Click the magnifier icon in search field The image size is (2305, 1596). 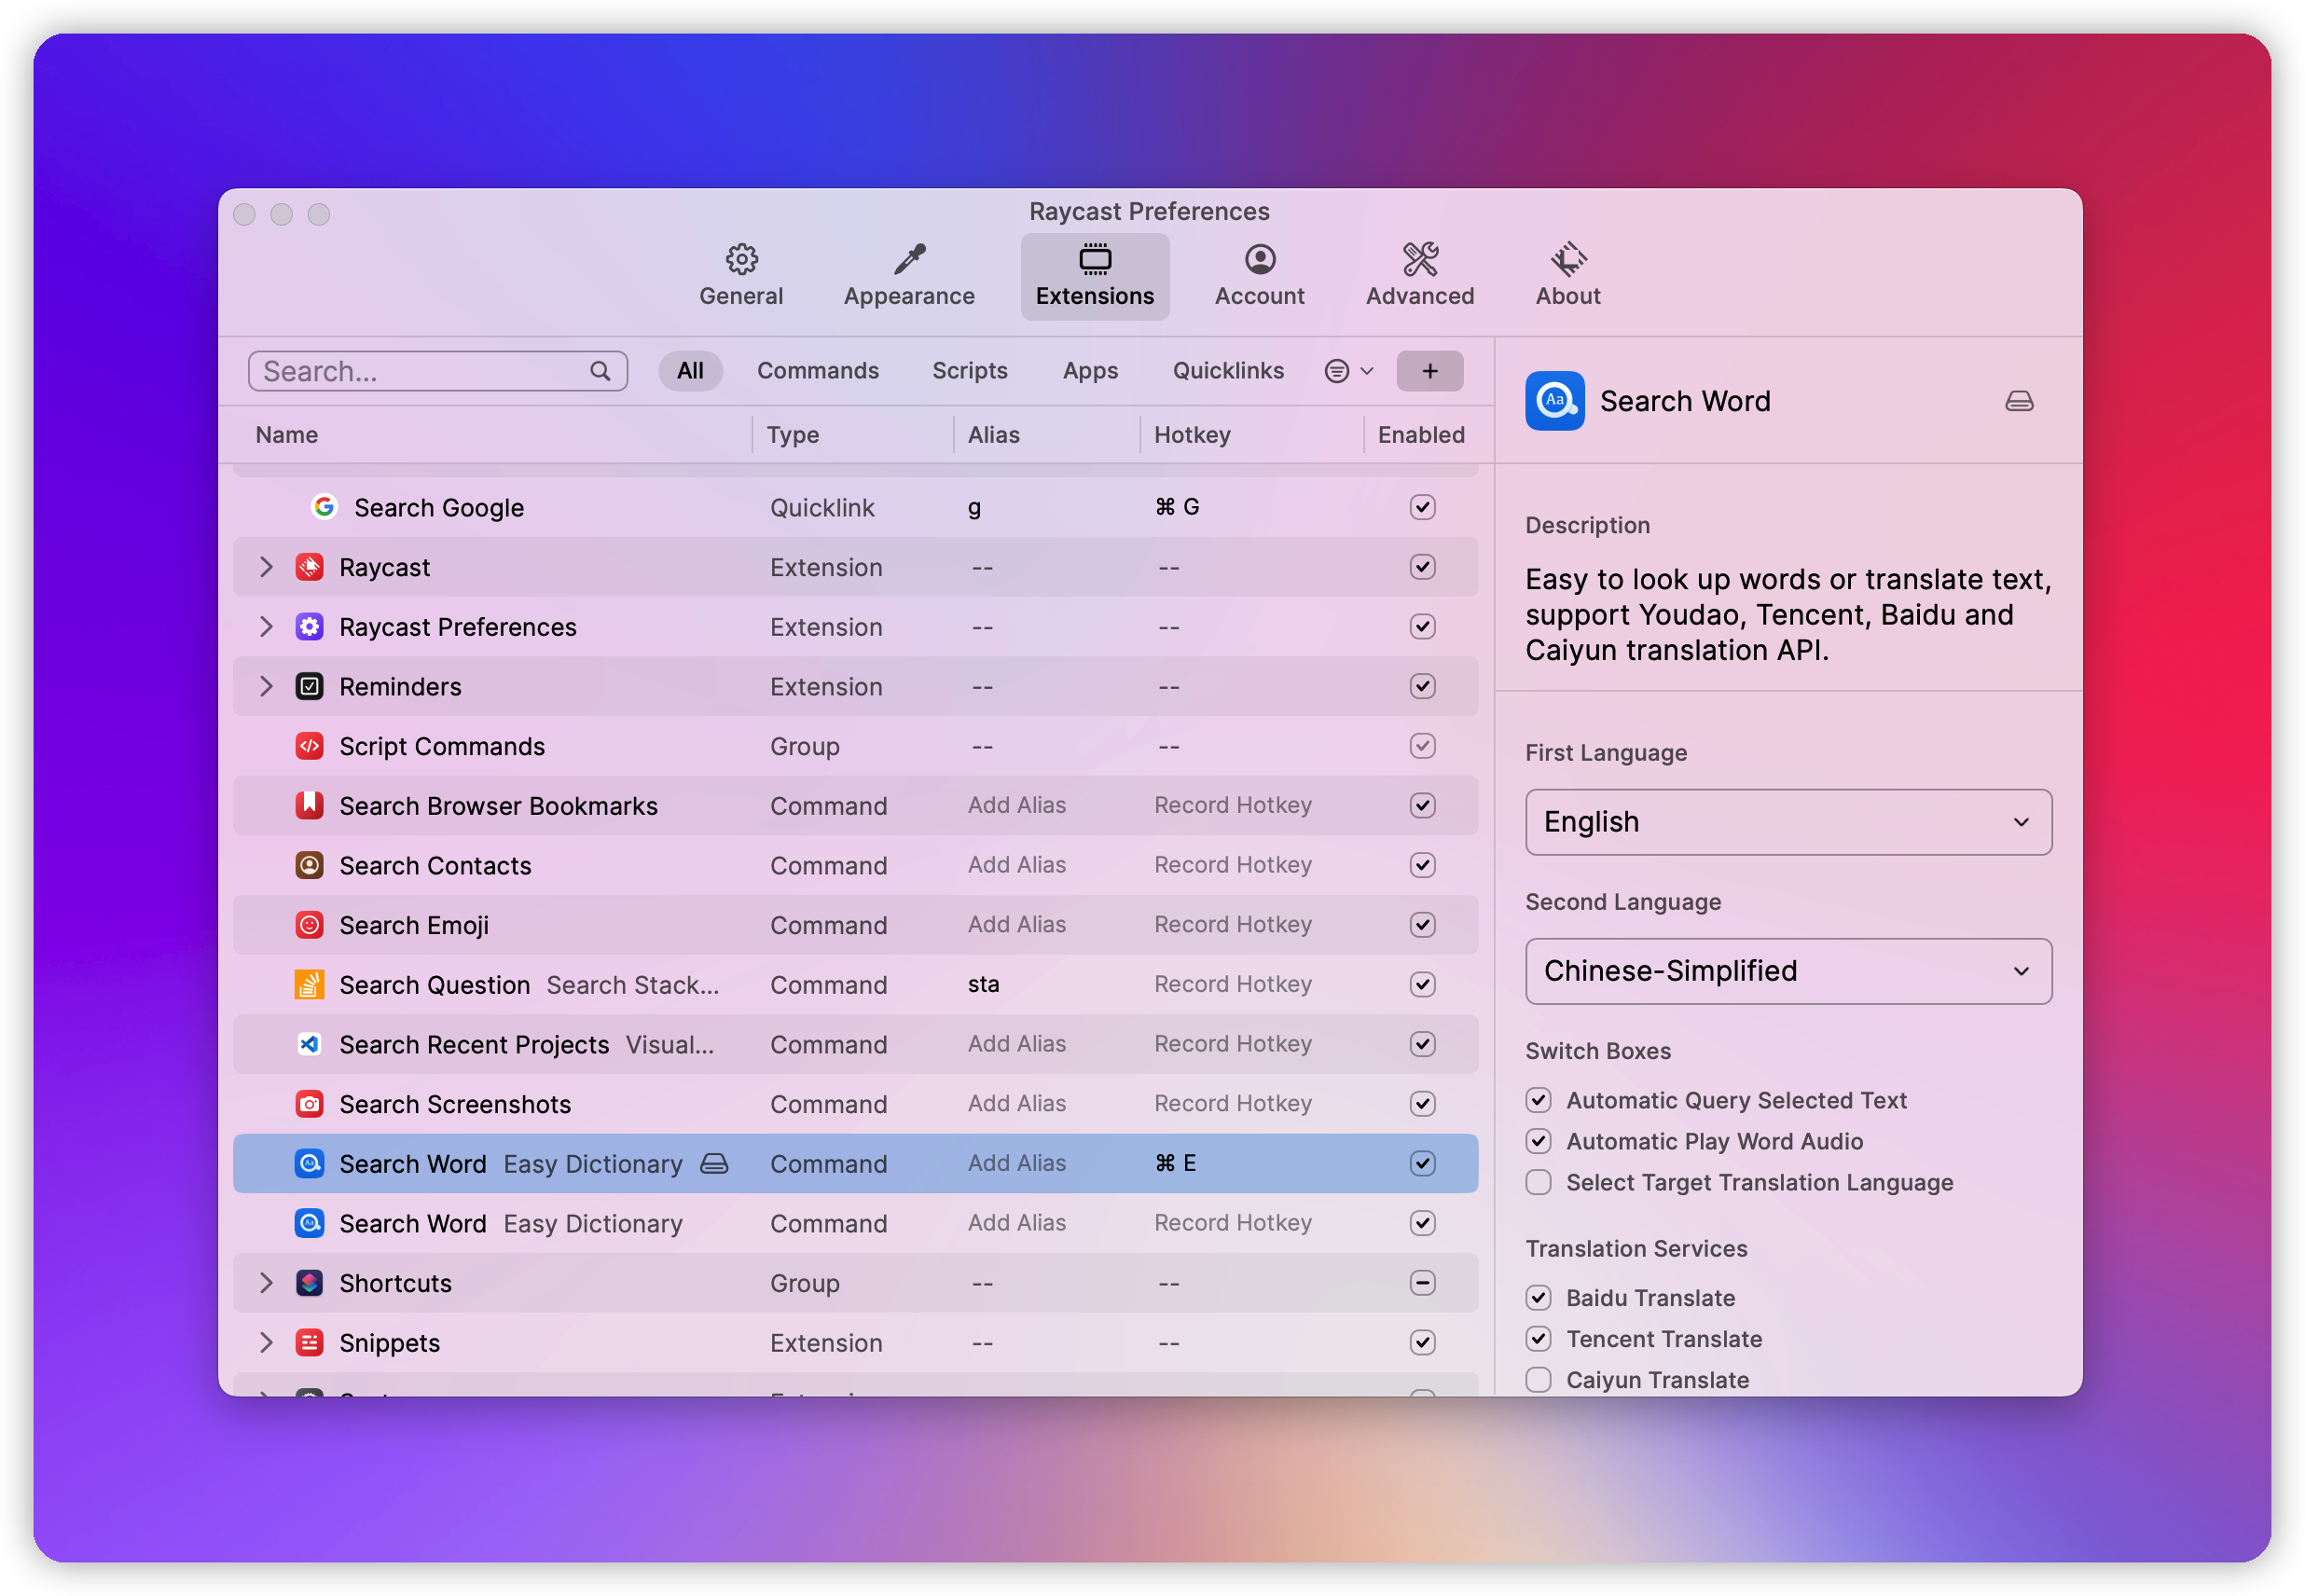pyautogui.click(x=600, y=371)
